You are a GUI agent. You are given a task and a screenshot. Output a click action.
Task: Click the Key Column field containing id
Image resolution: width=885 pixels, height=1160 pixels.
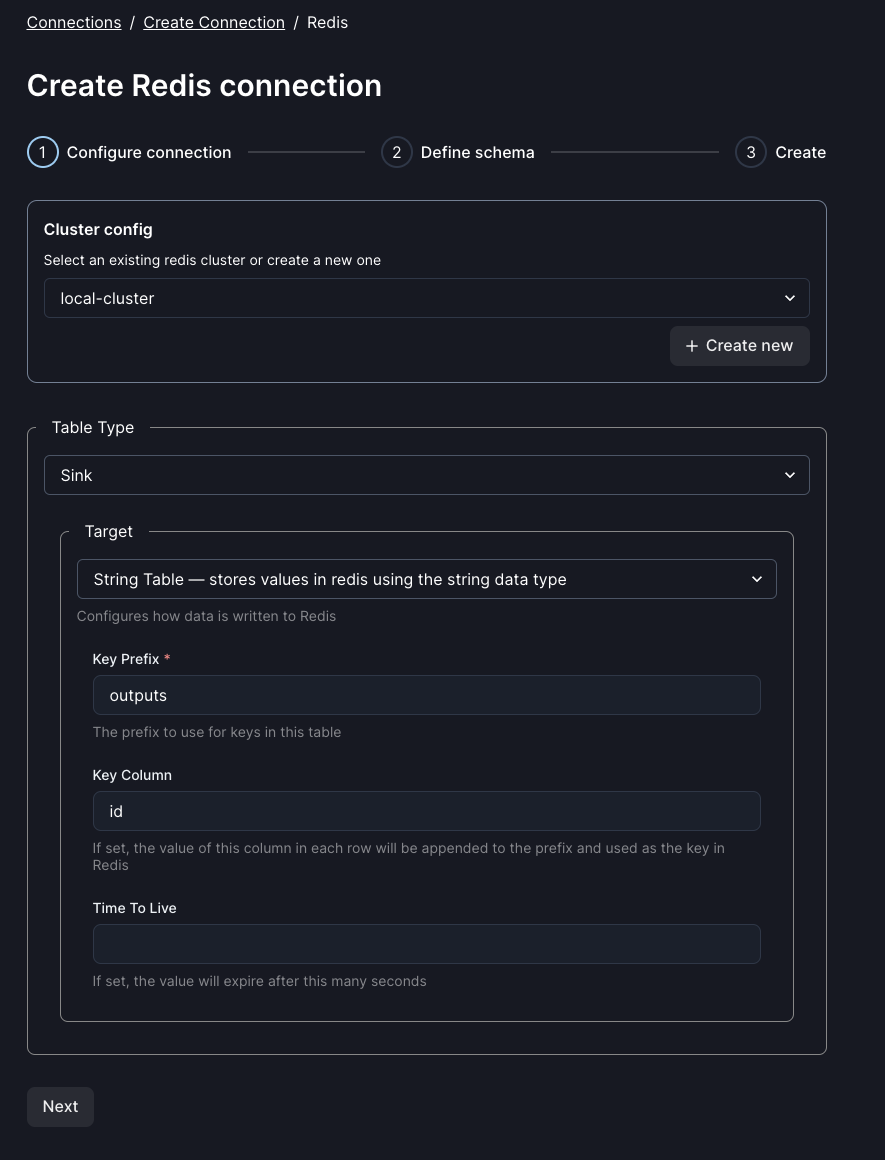427,811
